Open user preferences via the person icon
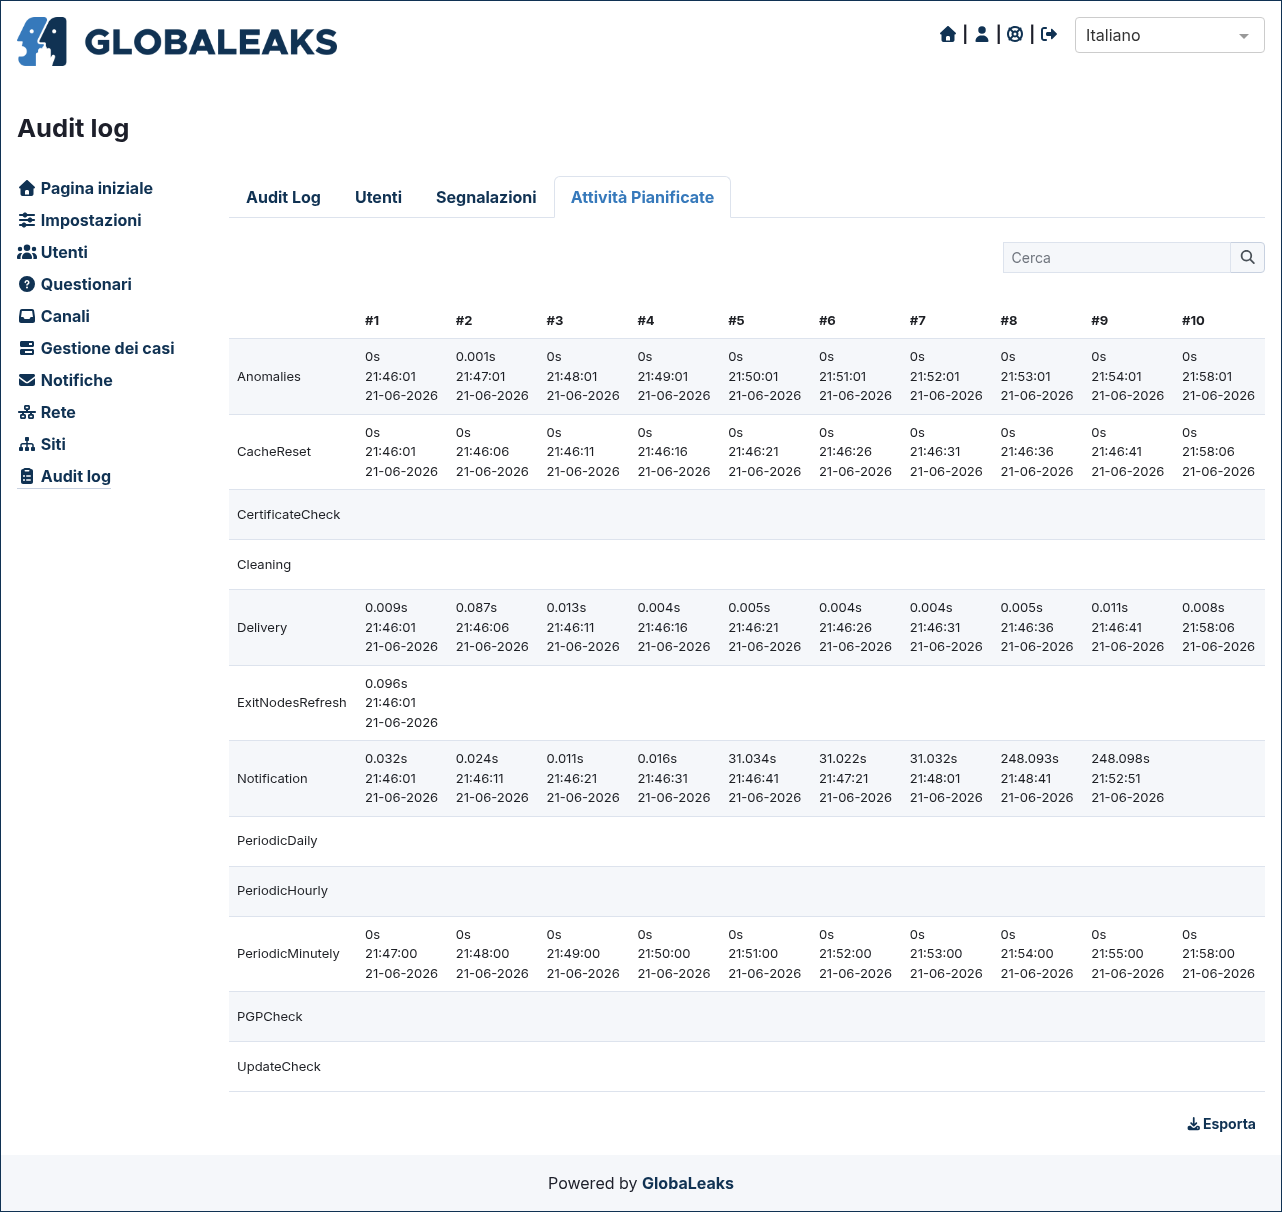 pos(982,35)
